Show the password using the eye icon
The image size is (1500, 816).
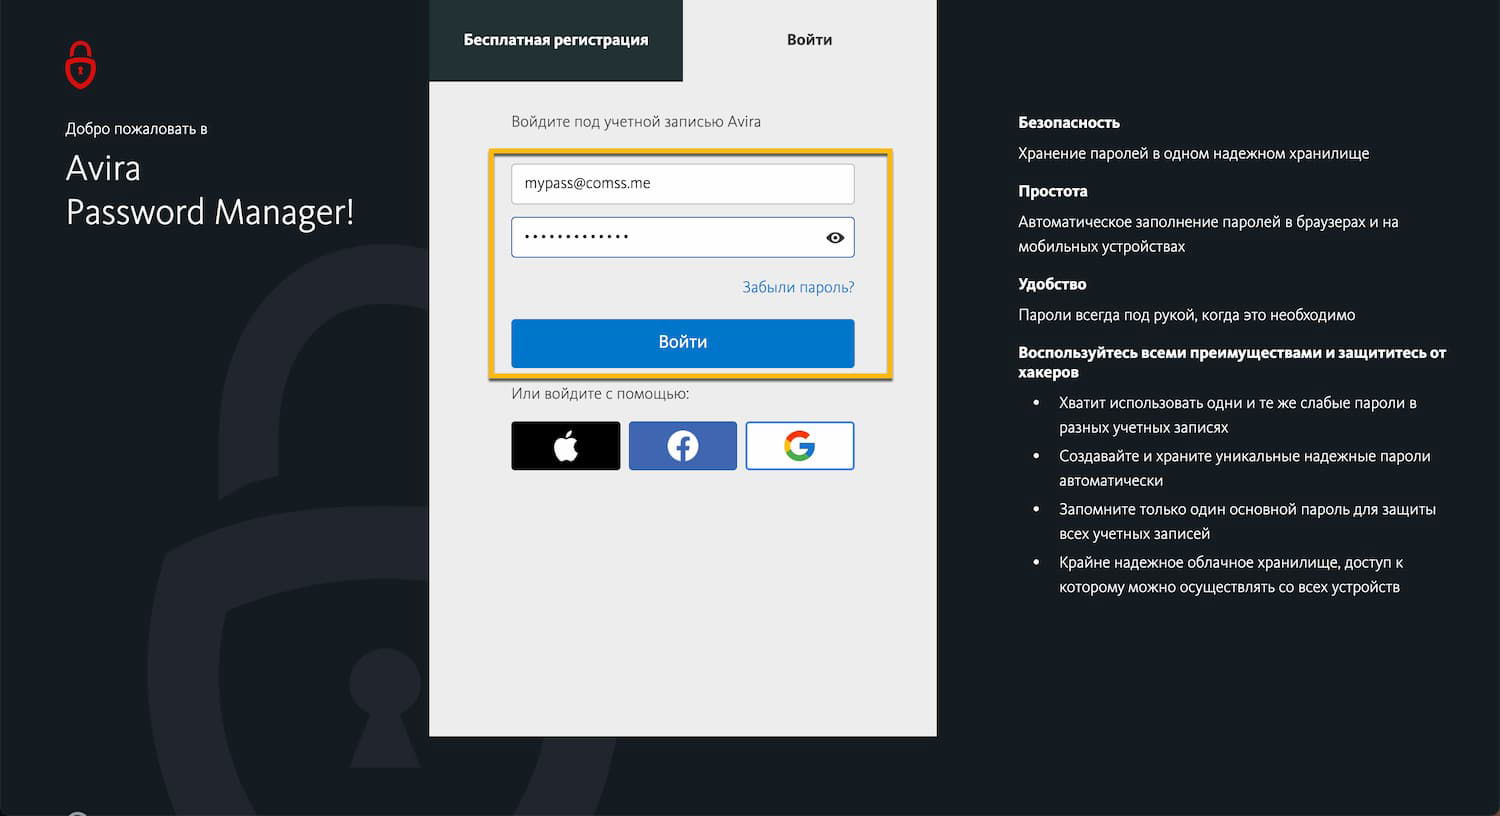pos(835,238)
